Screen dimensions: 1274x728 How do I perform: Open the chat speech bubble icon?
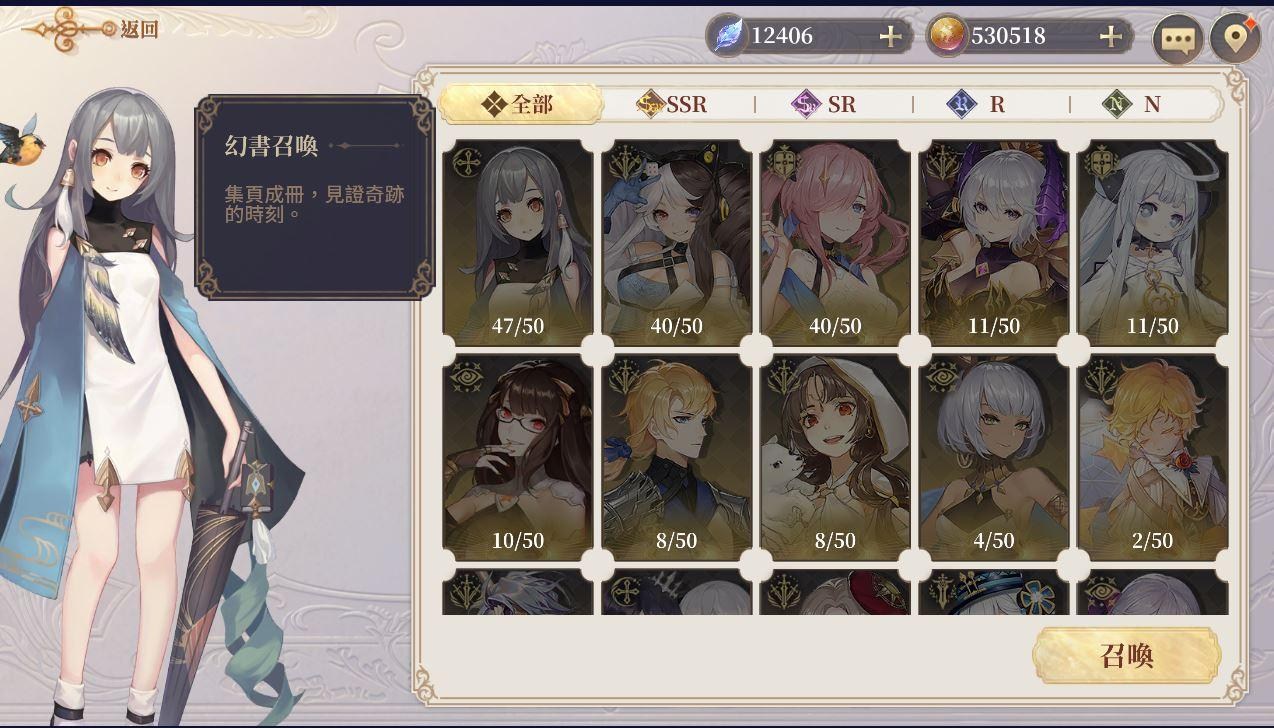pos(1177,40)
